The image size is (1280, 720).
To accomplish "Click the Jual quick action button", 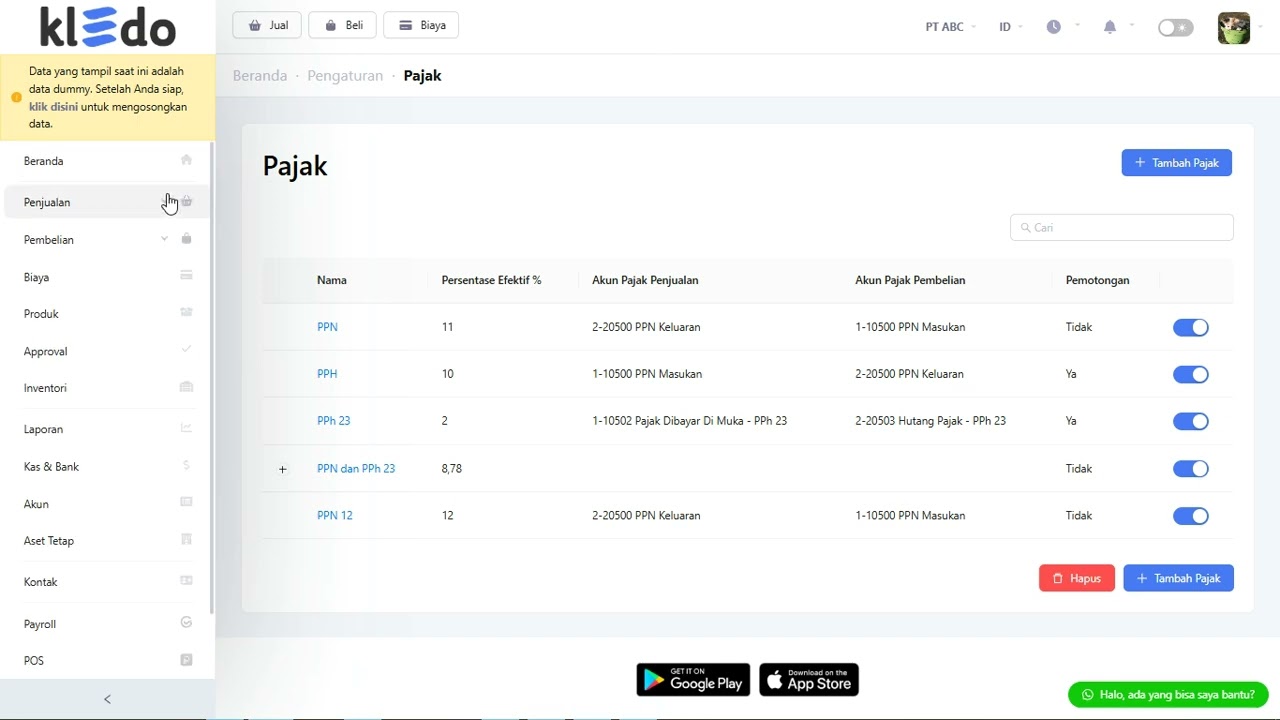I will click(267, 25).
